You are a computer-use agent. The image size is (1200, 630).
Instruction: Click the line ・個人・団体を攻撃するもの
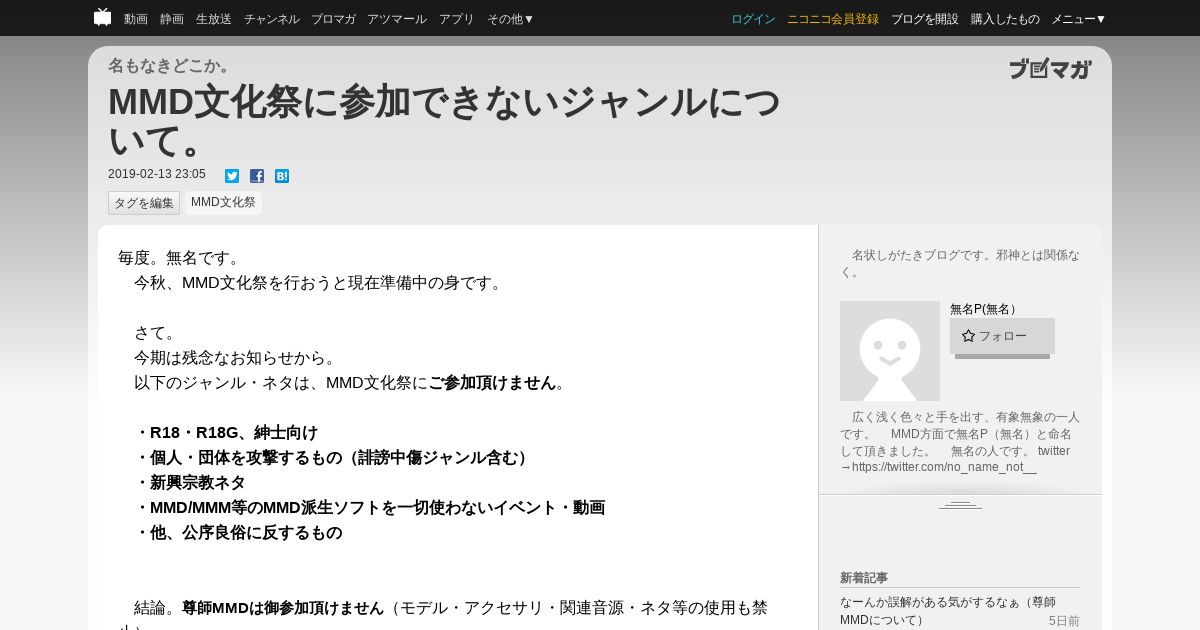(333, 458)
